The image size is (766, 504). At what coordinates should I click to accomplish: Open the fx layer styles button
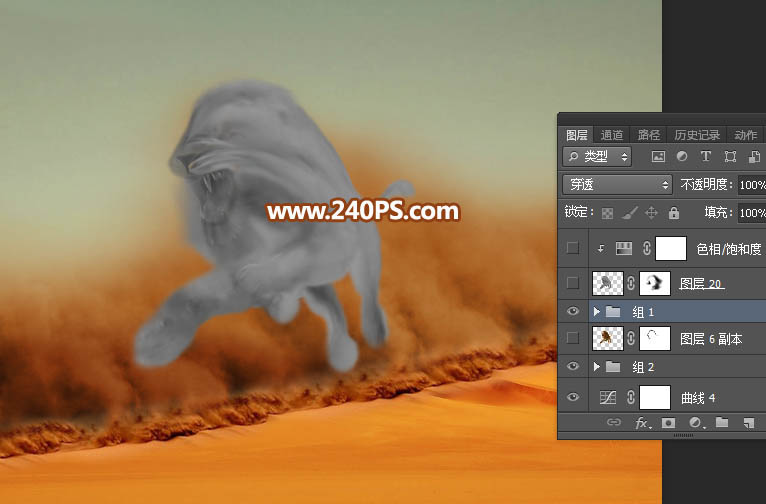pos(643,422)
